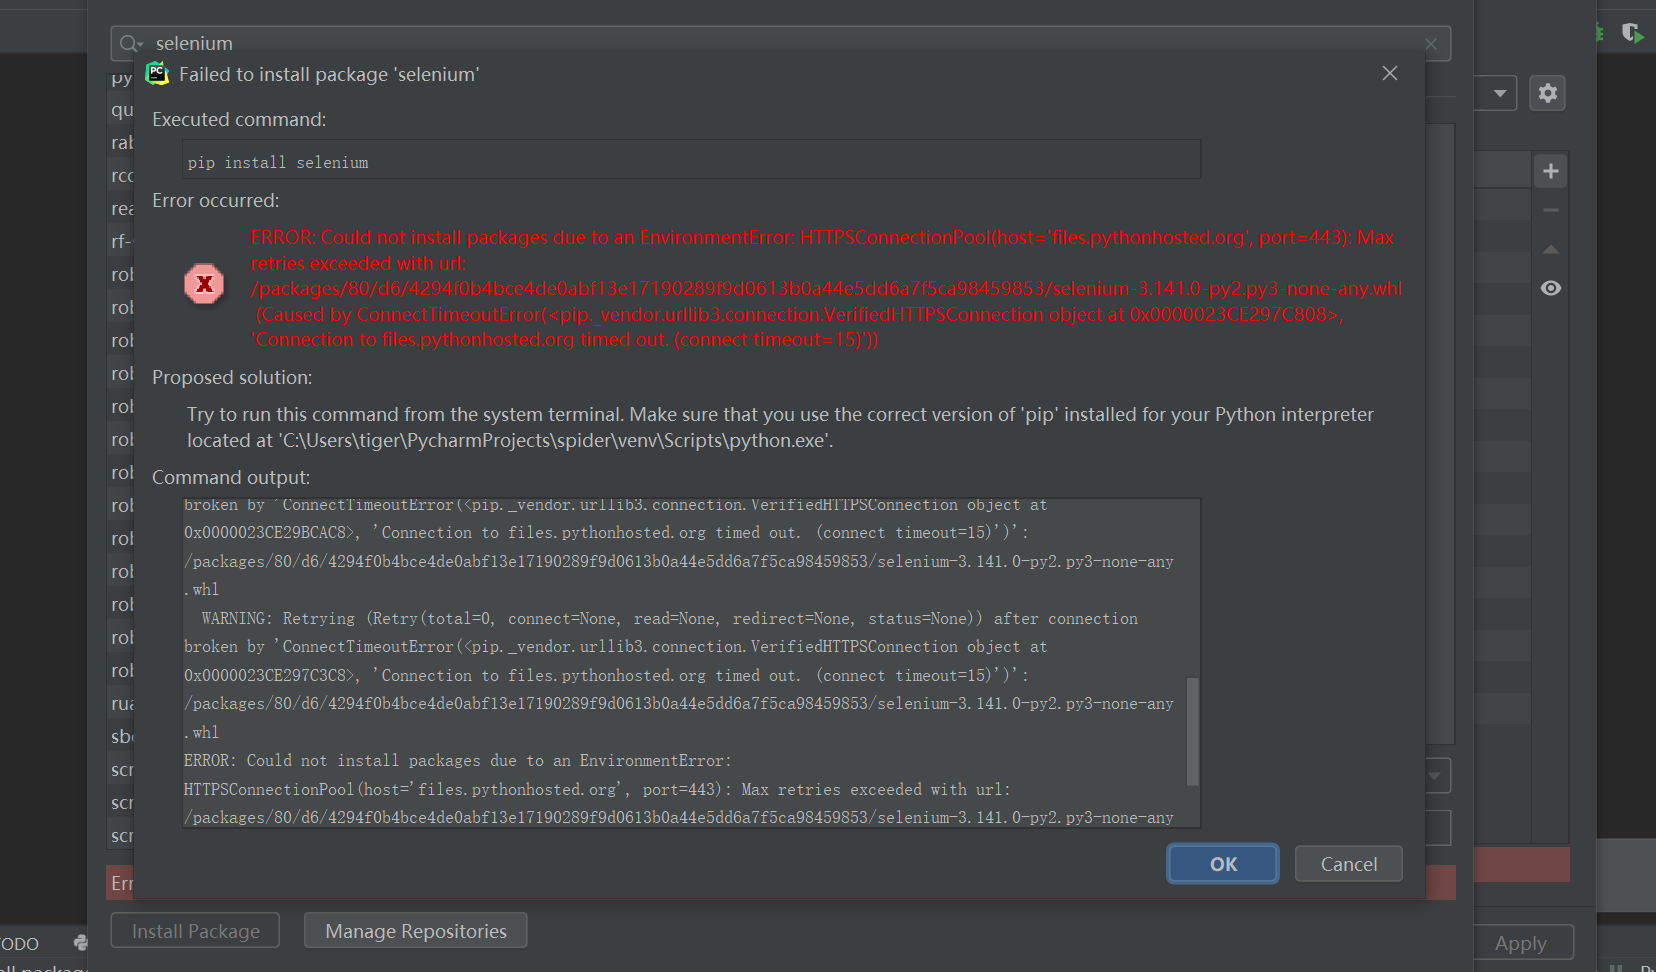Click the Manage Repositories button
This screenshot has width=1656, height=972.
(416, 931)
